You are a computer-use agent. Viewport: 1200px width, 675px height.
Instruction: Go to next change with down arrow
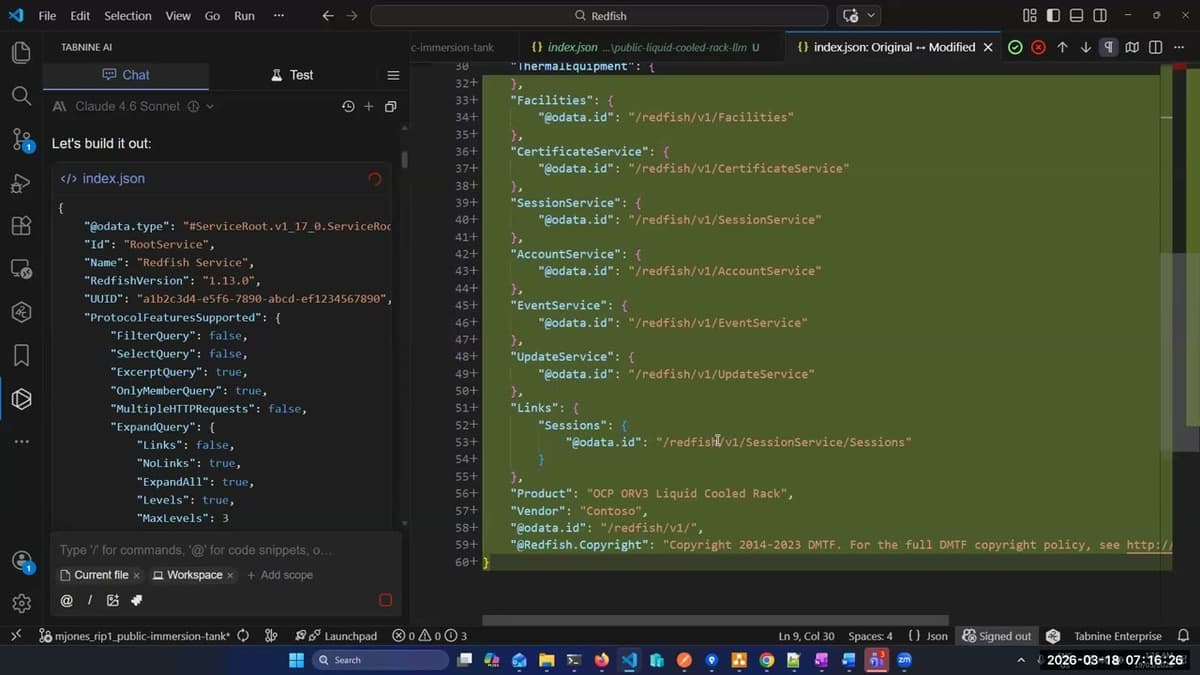pyautogui.click(x=1085, y=47)
